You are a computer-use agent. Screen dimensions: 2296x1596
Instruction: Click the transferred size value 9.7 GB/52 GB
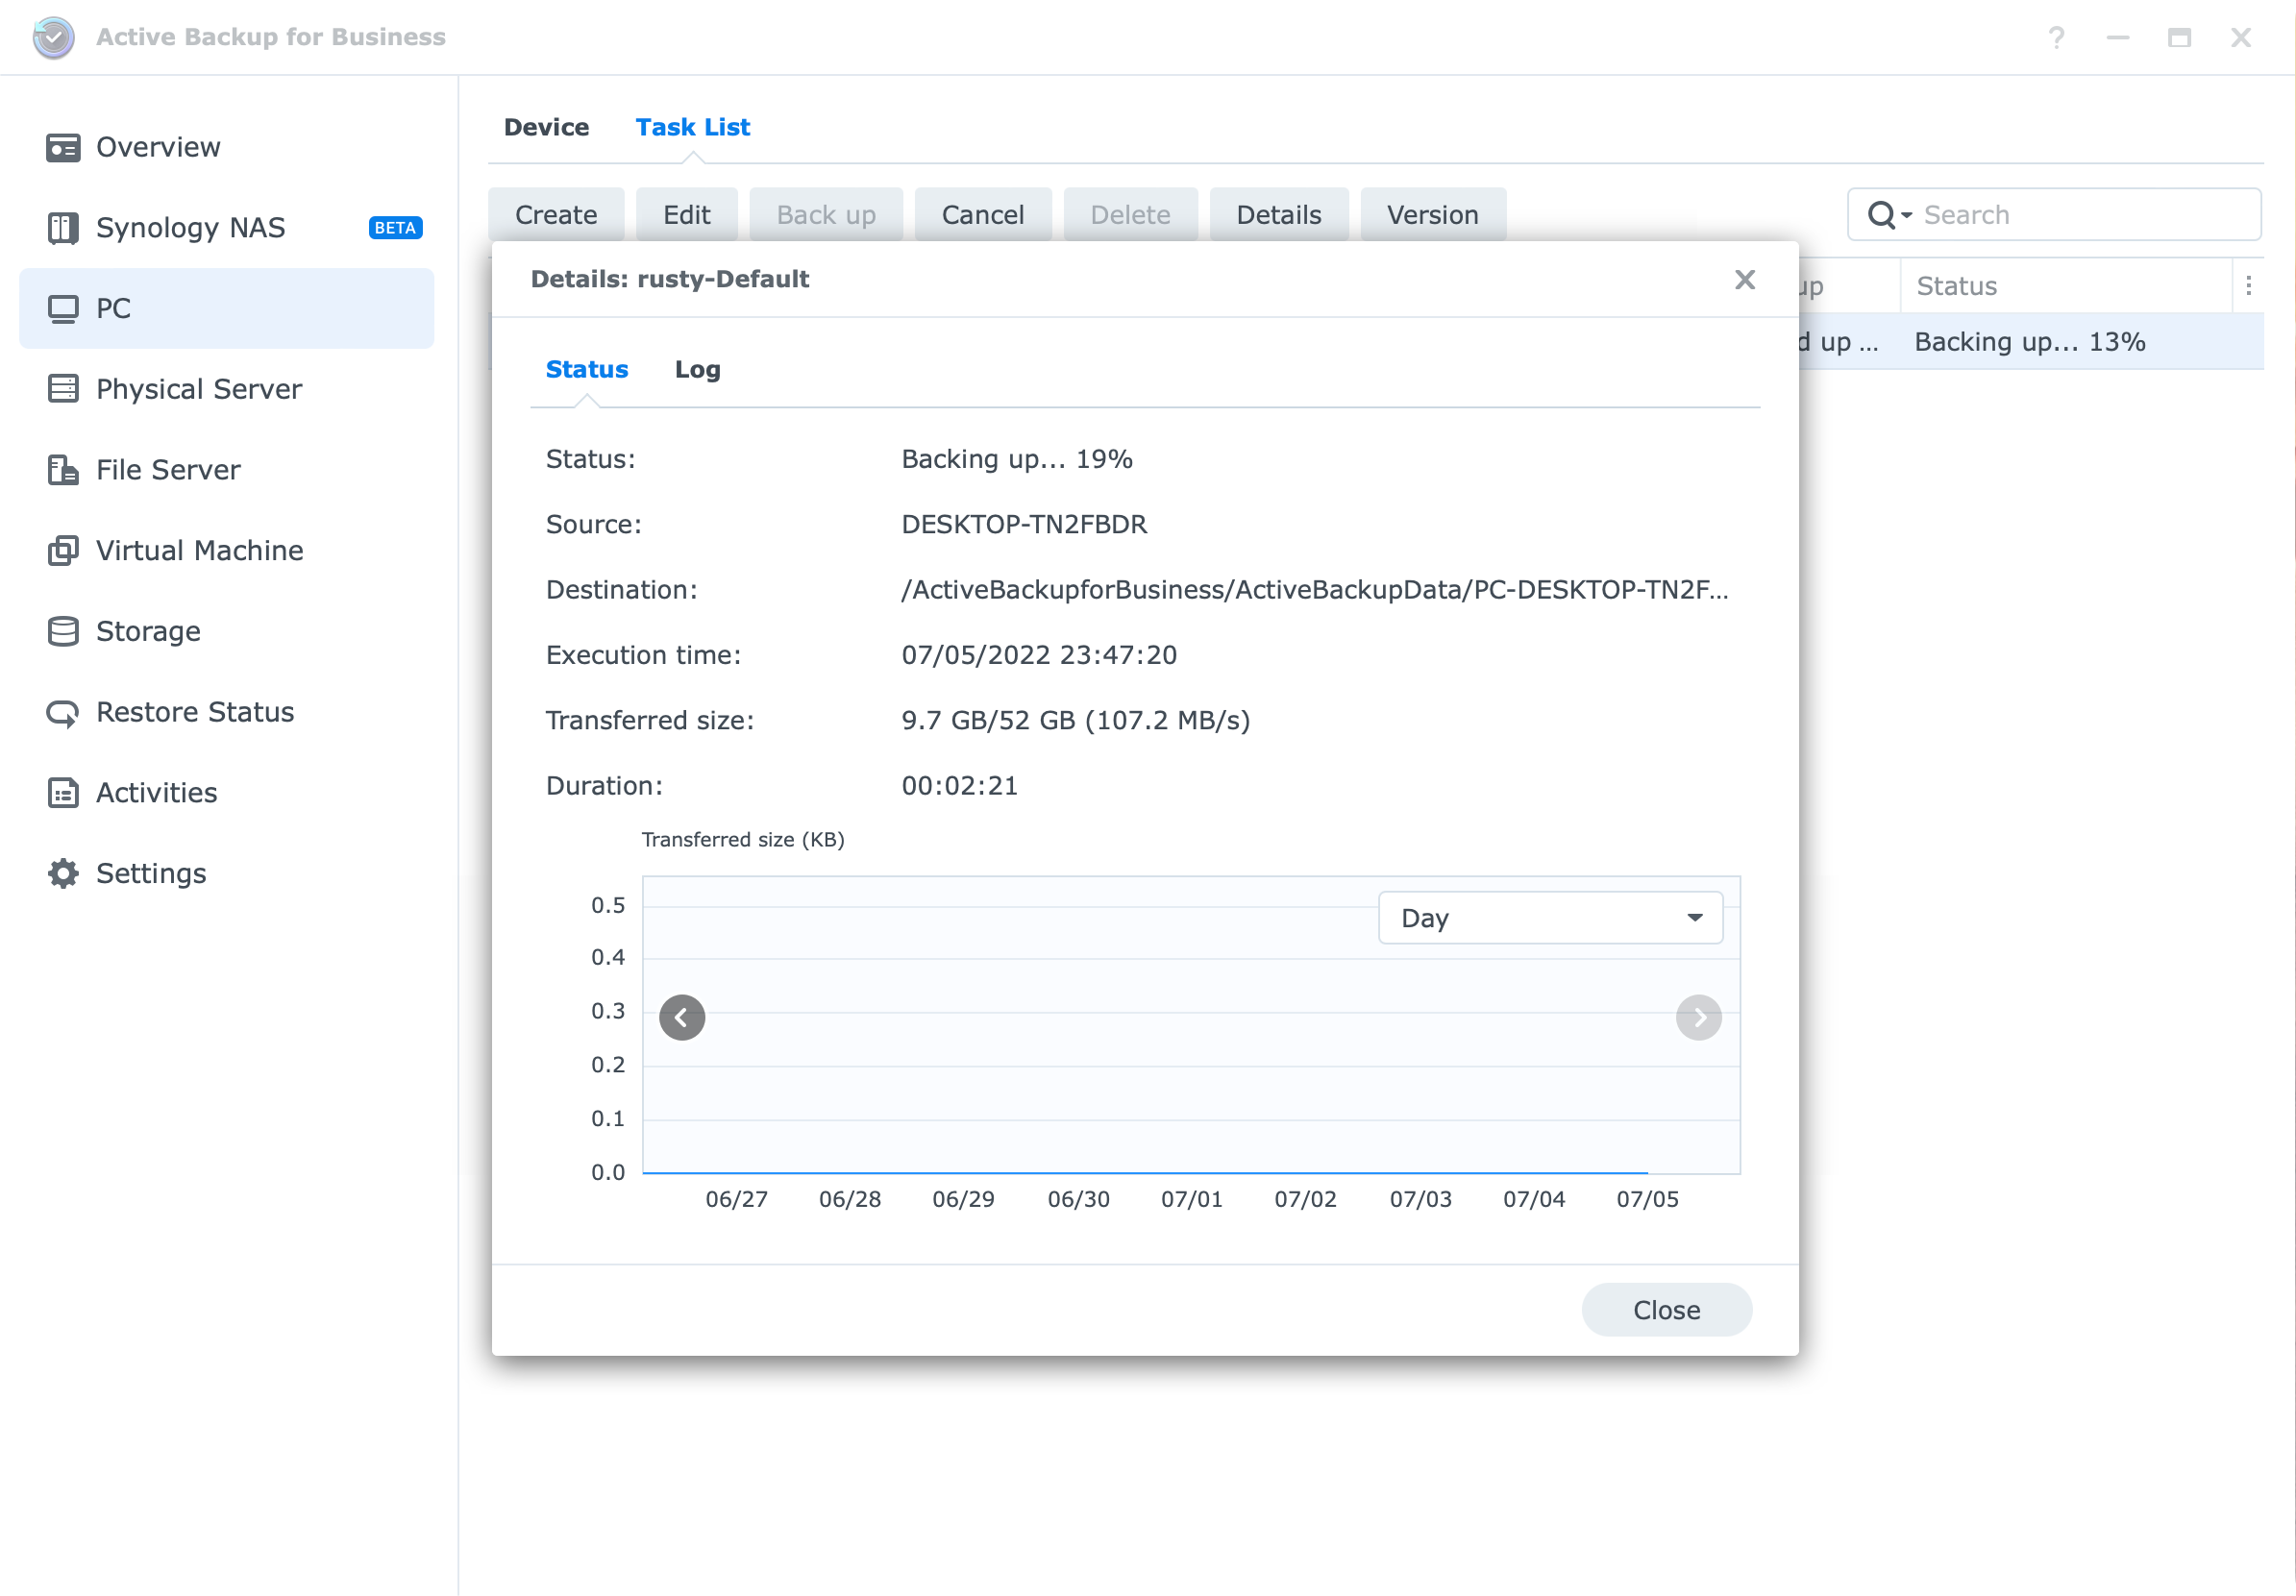1075,720
